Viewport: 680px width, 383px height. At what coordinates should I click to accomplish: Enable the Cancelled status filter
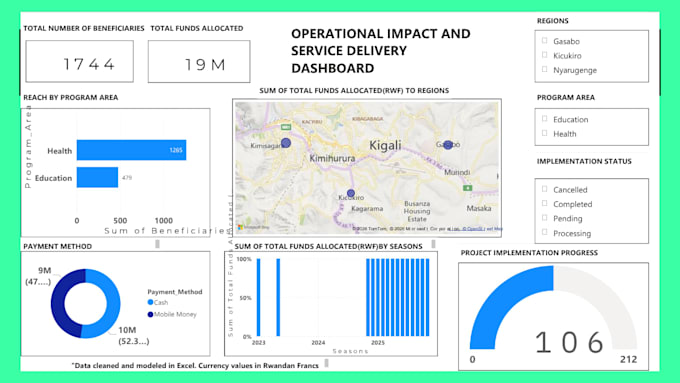(545, 189)
